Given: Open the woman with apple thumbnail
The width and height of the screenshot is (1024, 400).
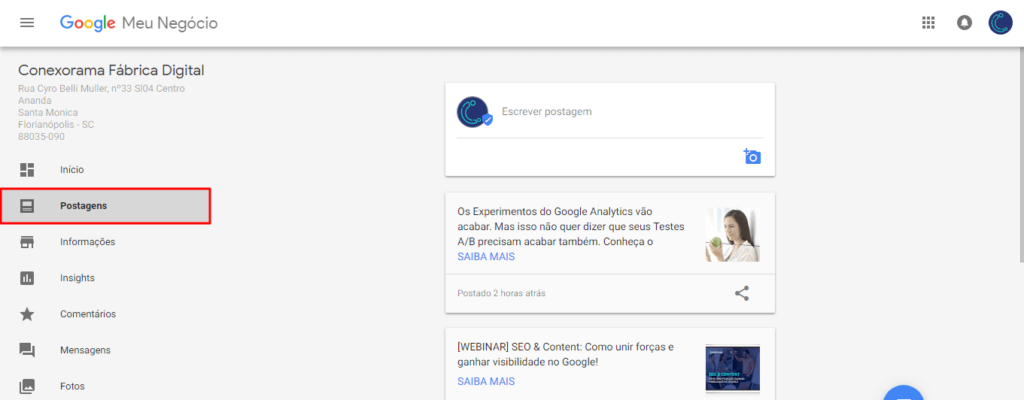Looking at the screenshot, I should (733, 235).
